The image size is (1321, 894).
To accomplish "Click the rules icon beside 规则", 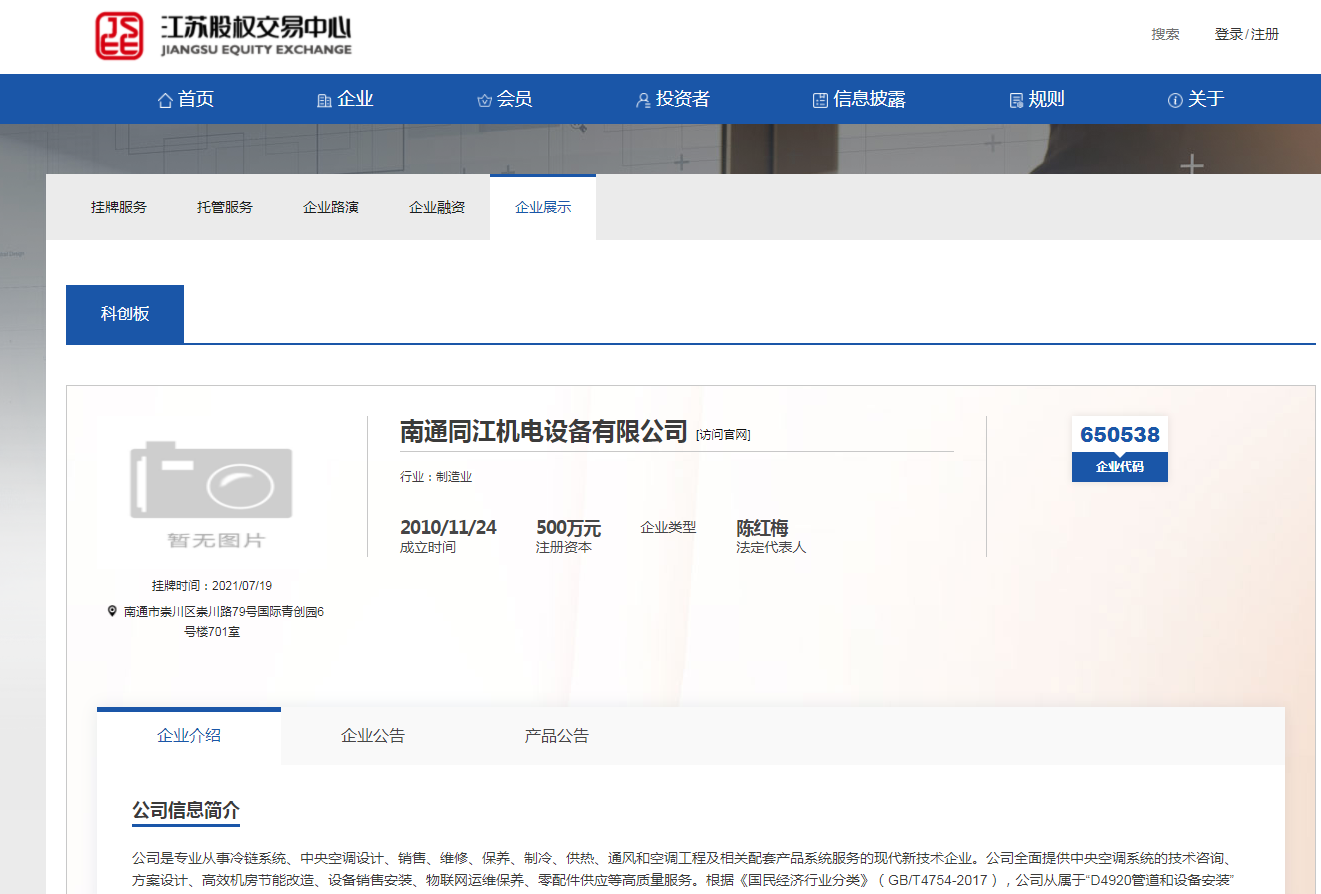I will (1016, 100).
